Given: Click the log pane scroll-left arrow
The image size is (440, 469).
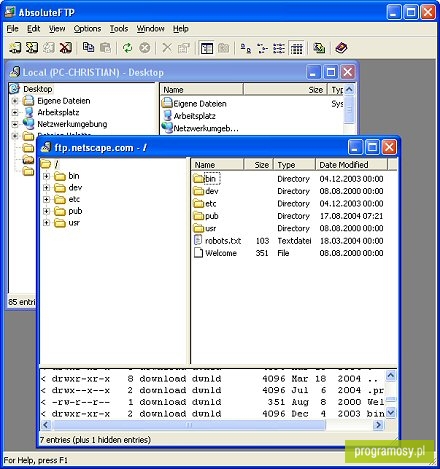Looking at the screenshot, I should pos(46,425).
